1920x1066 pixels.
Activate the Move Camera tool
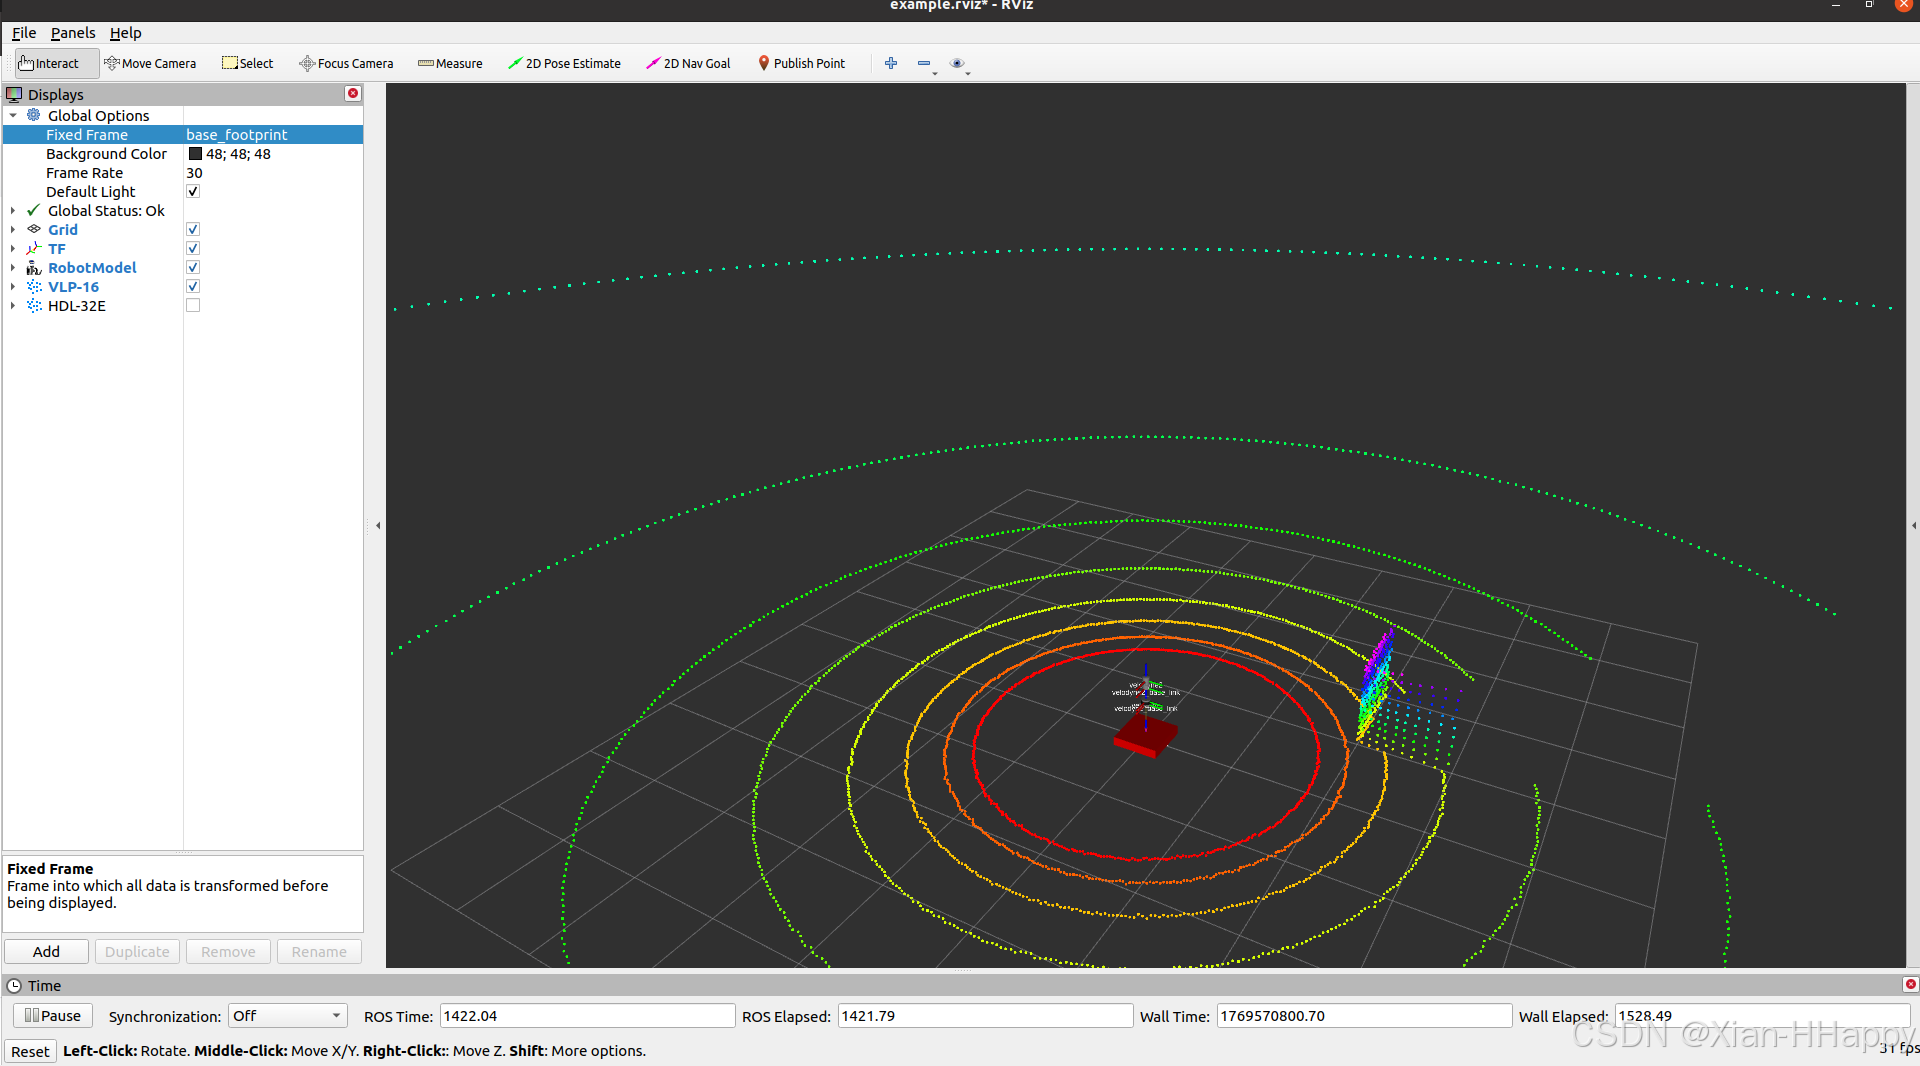tap(150, 63)
